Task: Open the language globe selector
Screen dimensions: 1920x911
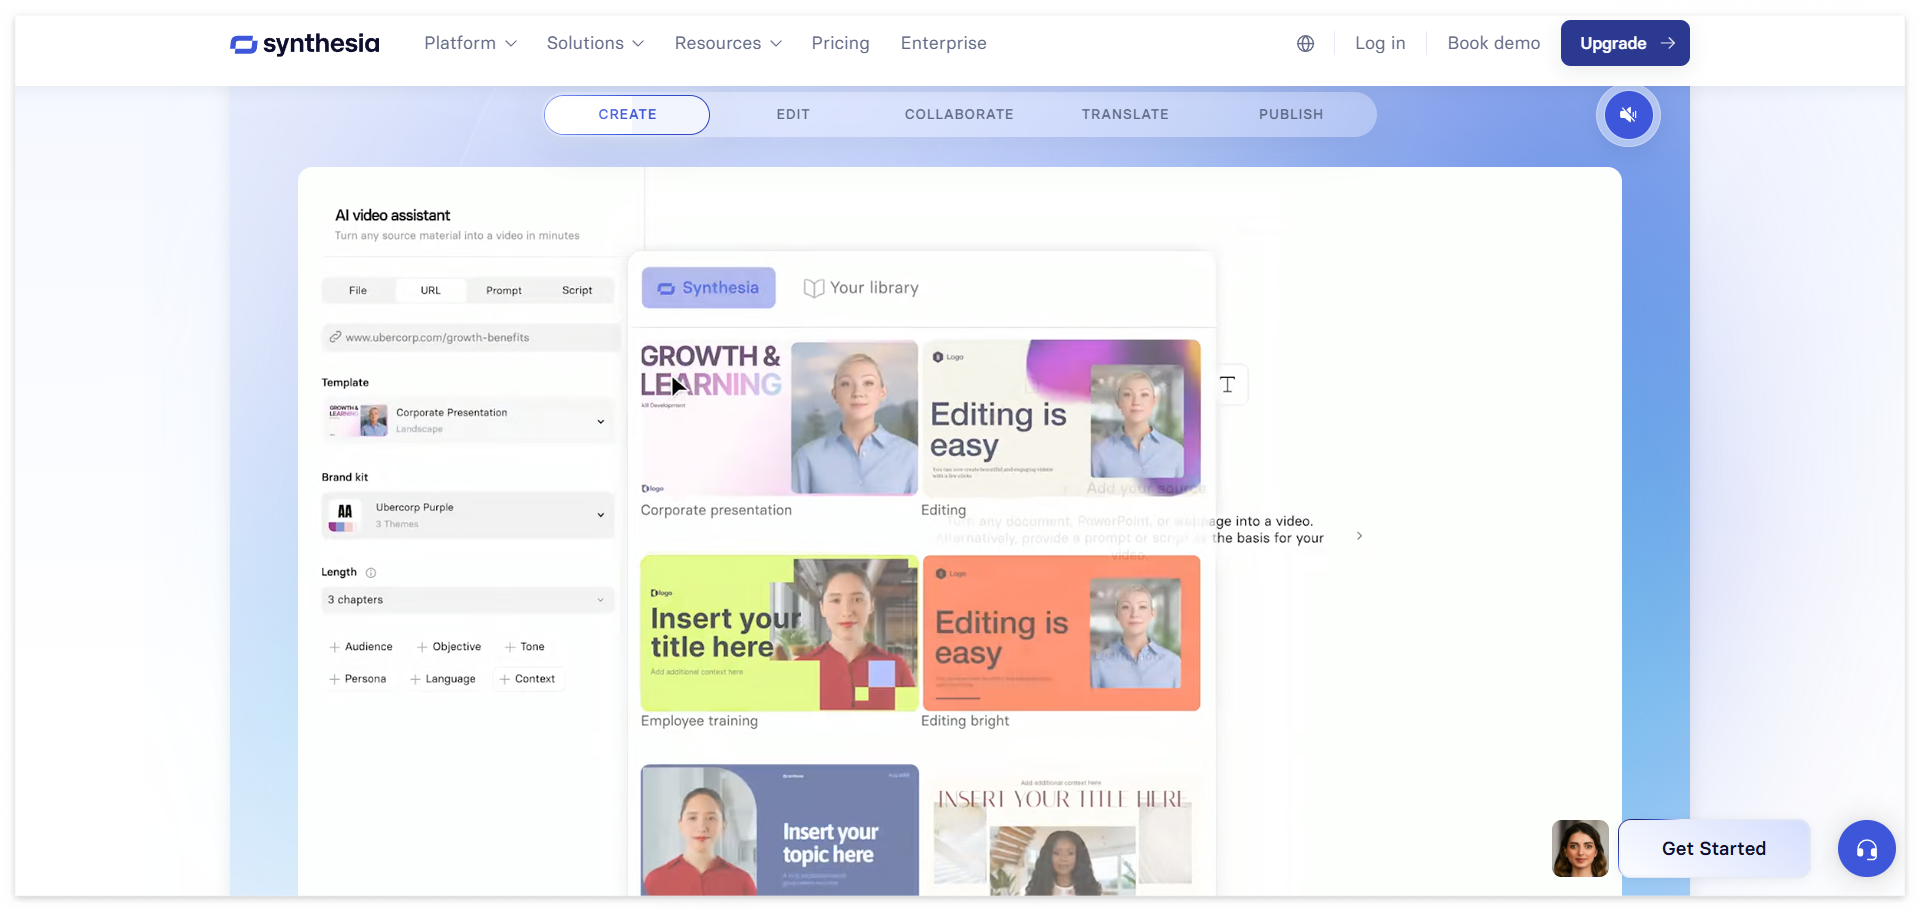Action: pos(1305,44)
